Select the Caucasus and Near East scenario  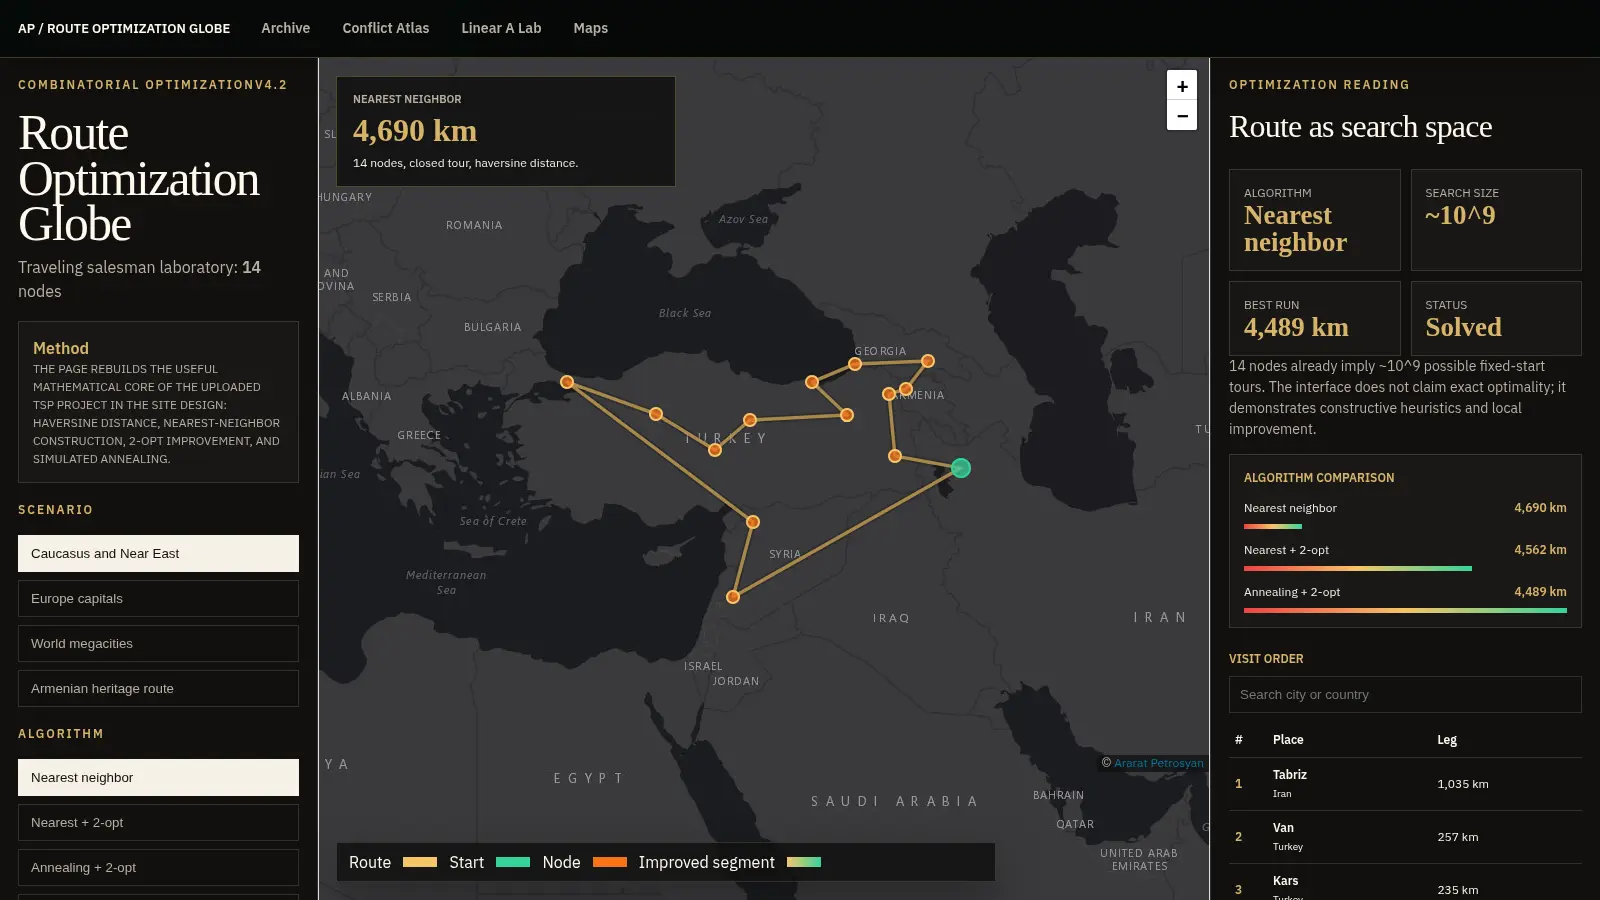click(158, 553)
